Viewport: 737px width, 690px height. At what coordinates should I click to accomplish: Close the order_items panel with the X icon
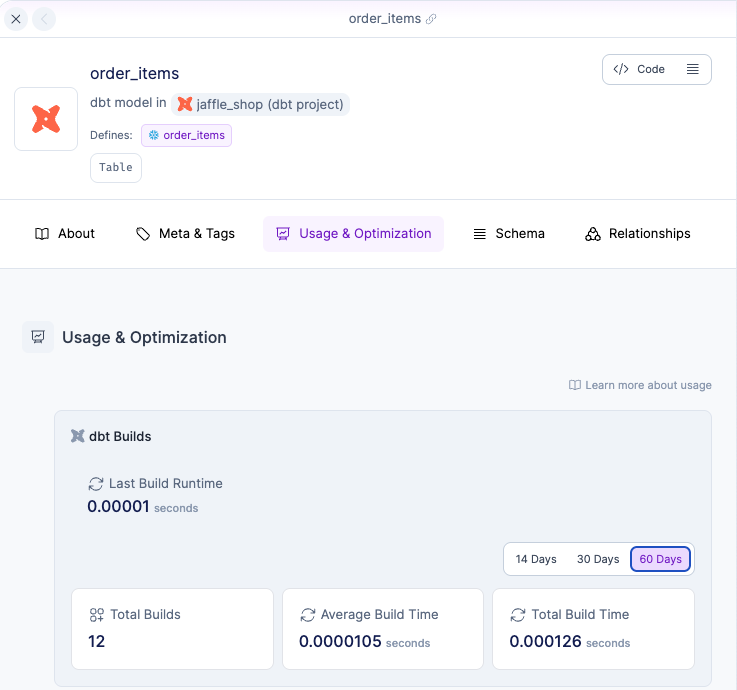point(16,19)
